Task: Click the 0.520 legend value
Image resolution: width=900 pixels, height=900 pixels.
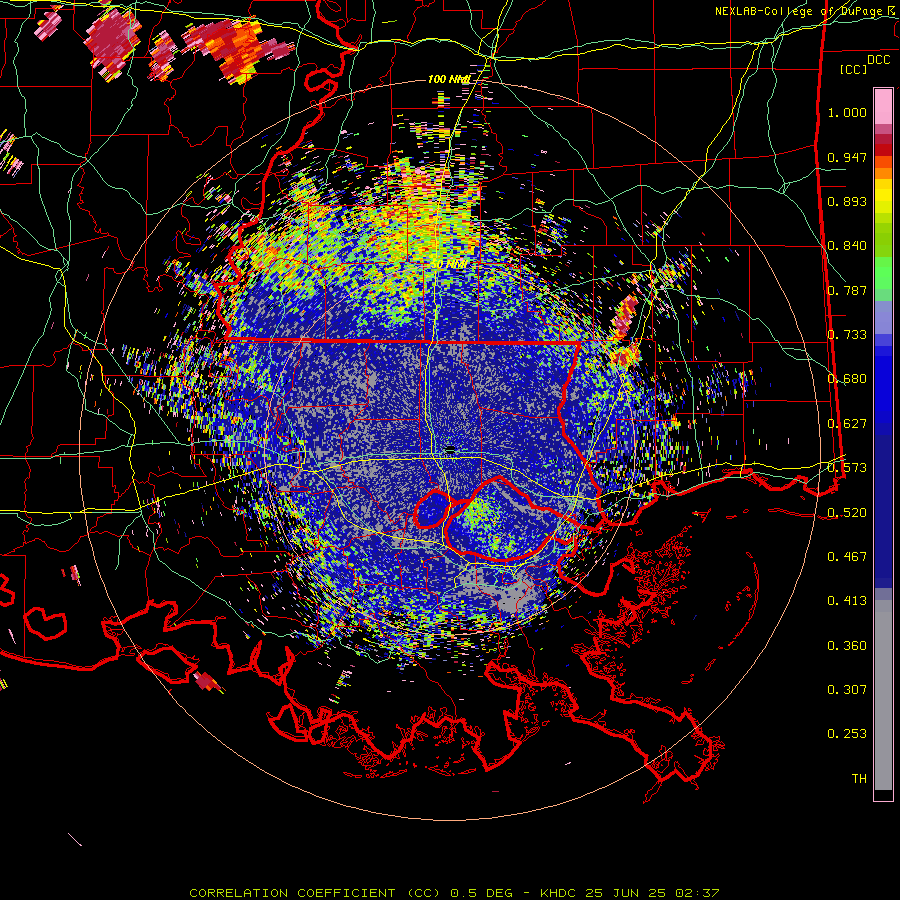Action: 847,512
